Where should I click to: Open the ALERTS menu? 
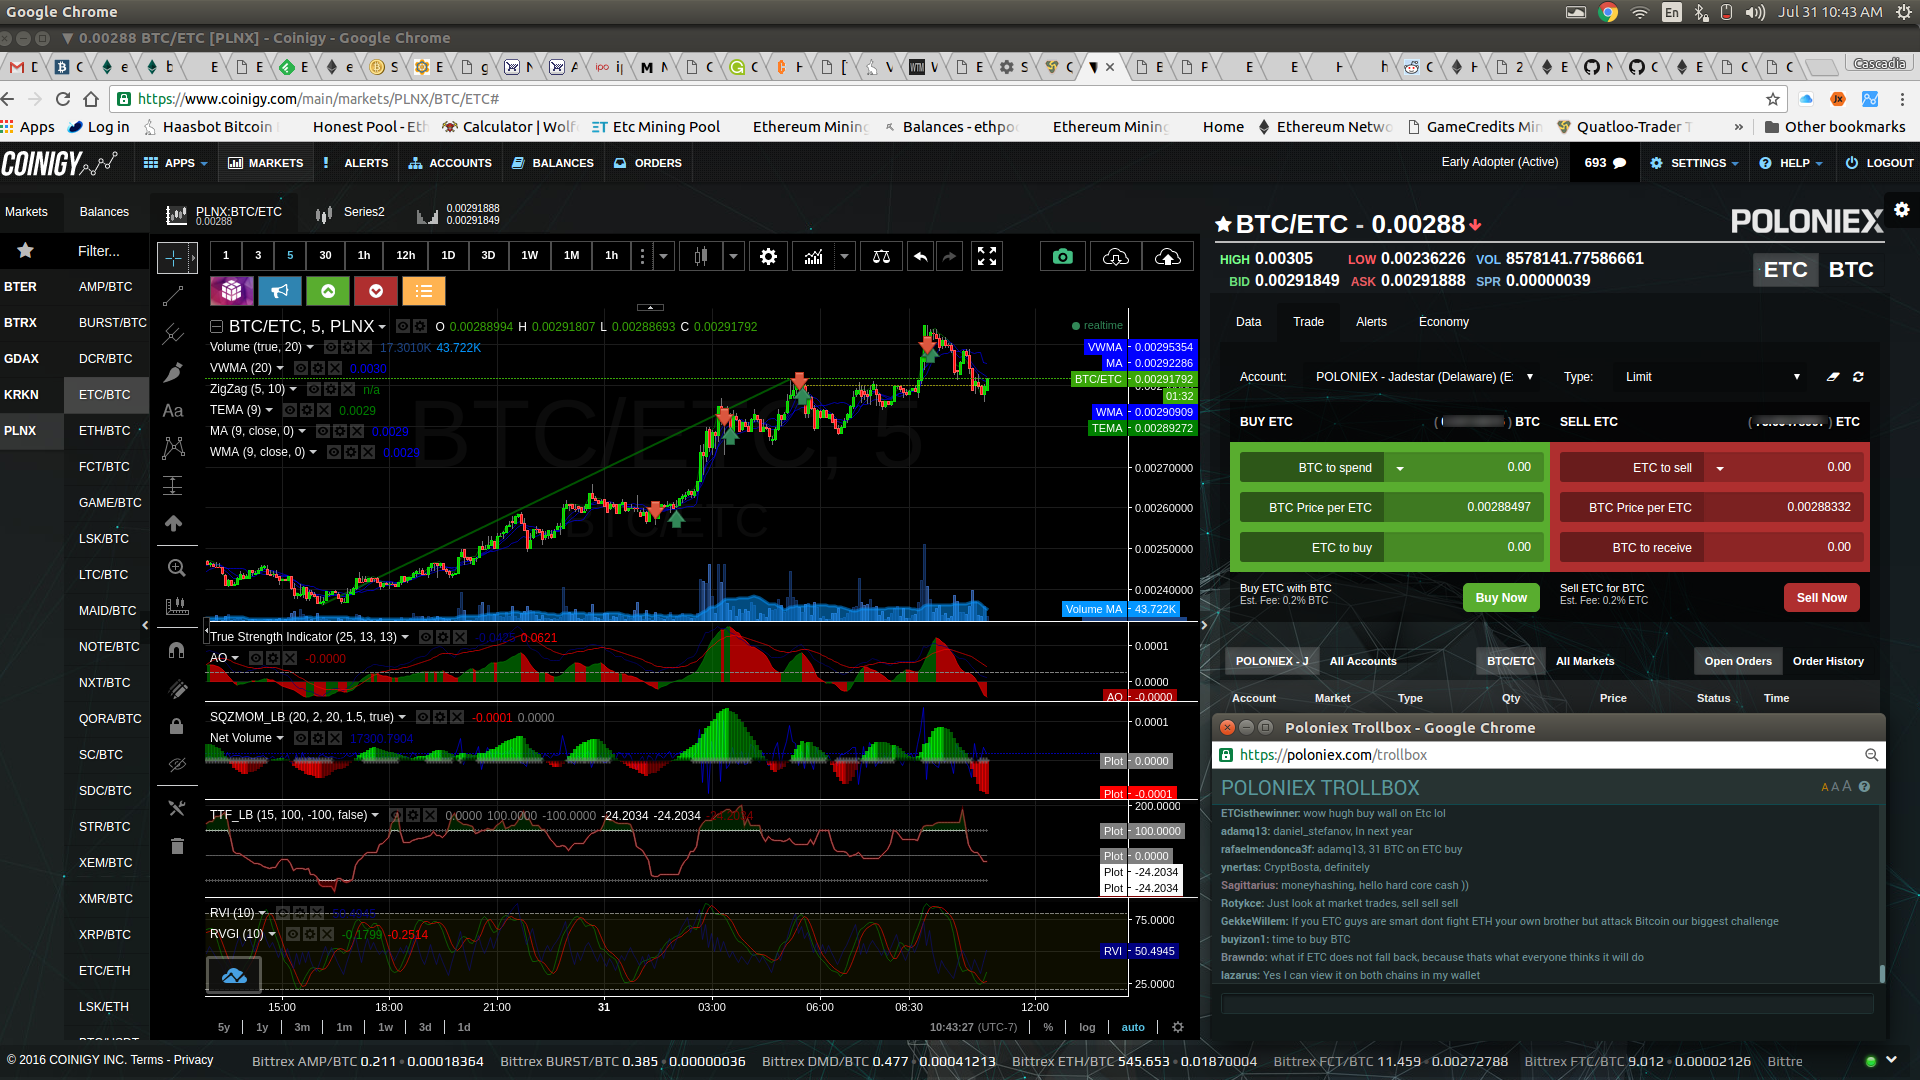pyautogui.click(x=356, y=163)
